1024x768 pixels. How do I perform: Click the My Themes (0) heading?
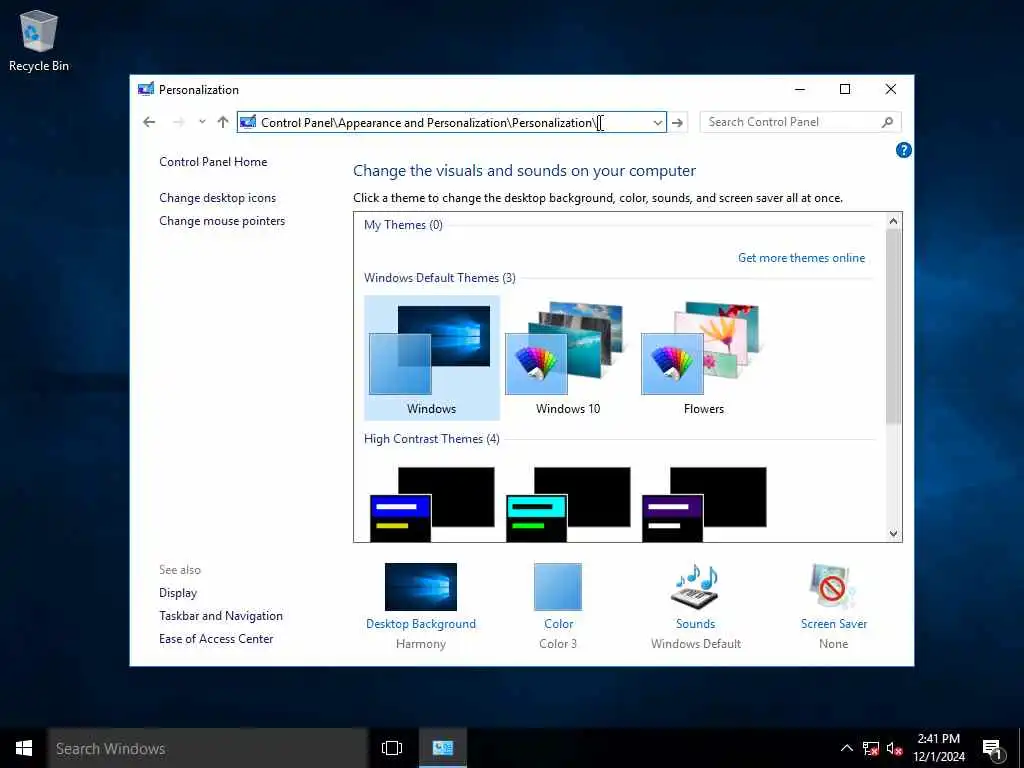403,225
